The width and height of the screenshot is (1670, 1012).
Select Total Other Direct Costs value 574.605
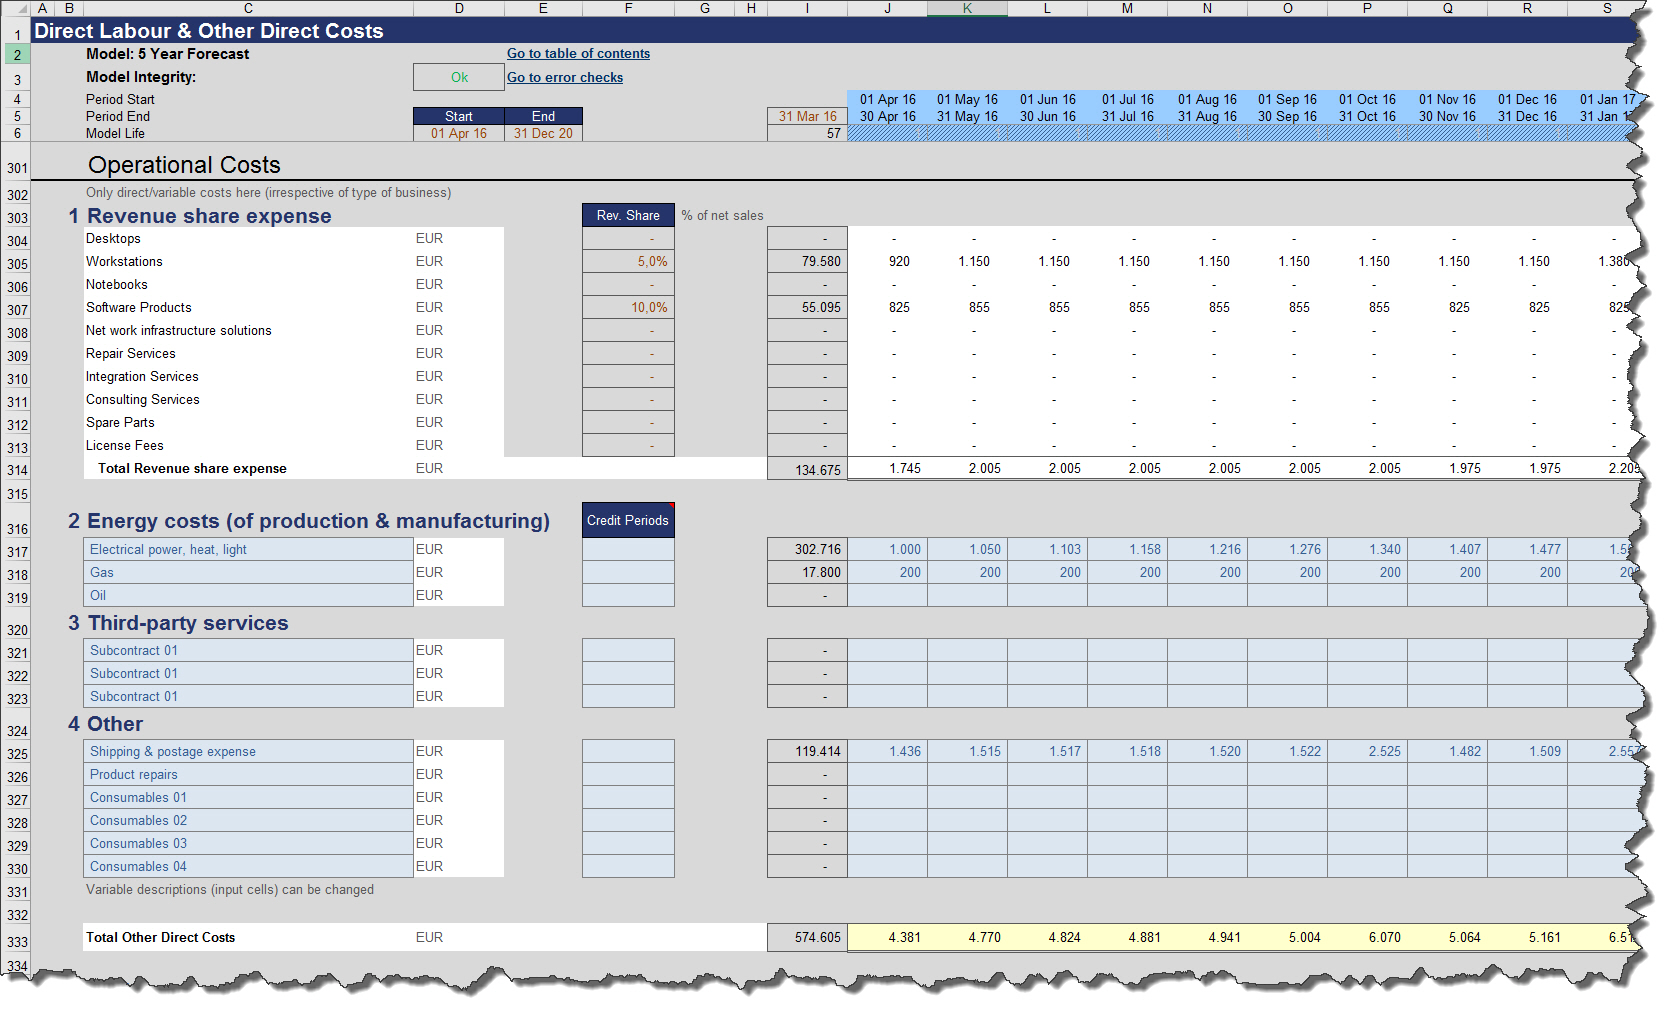807,938
